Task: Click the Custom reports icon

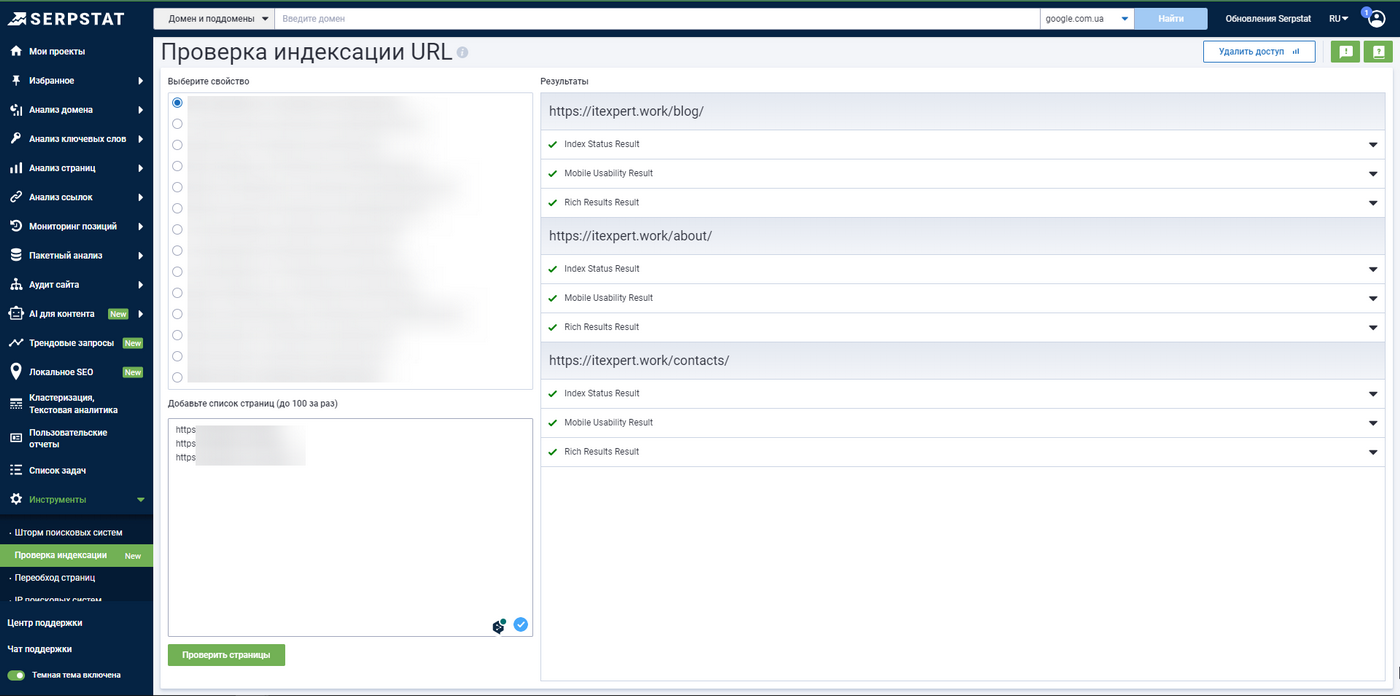Action: tap(16, 438)
